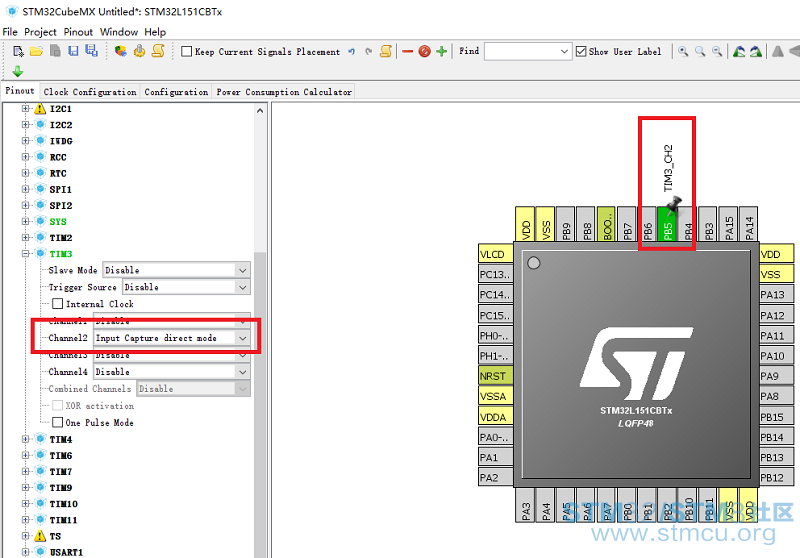Click the PA9 pin on the chip
The height and width of the screenshot is (558, 800).
click(x=776, y=376)
